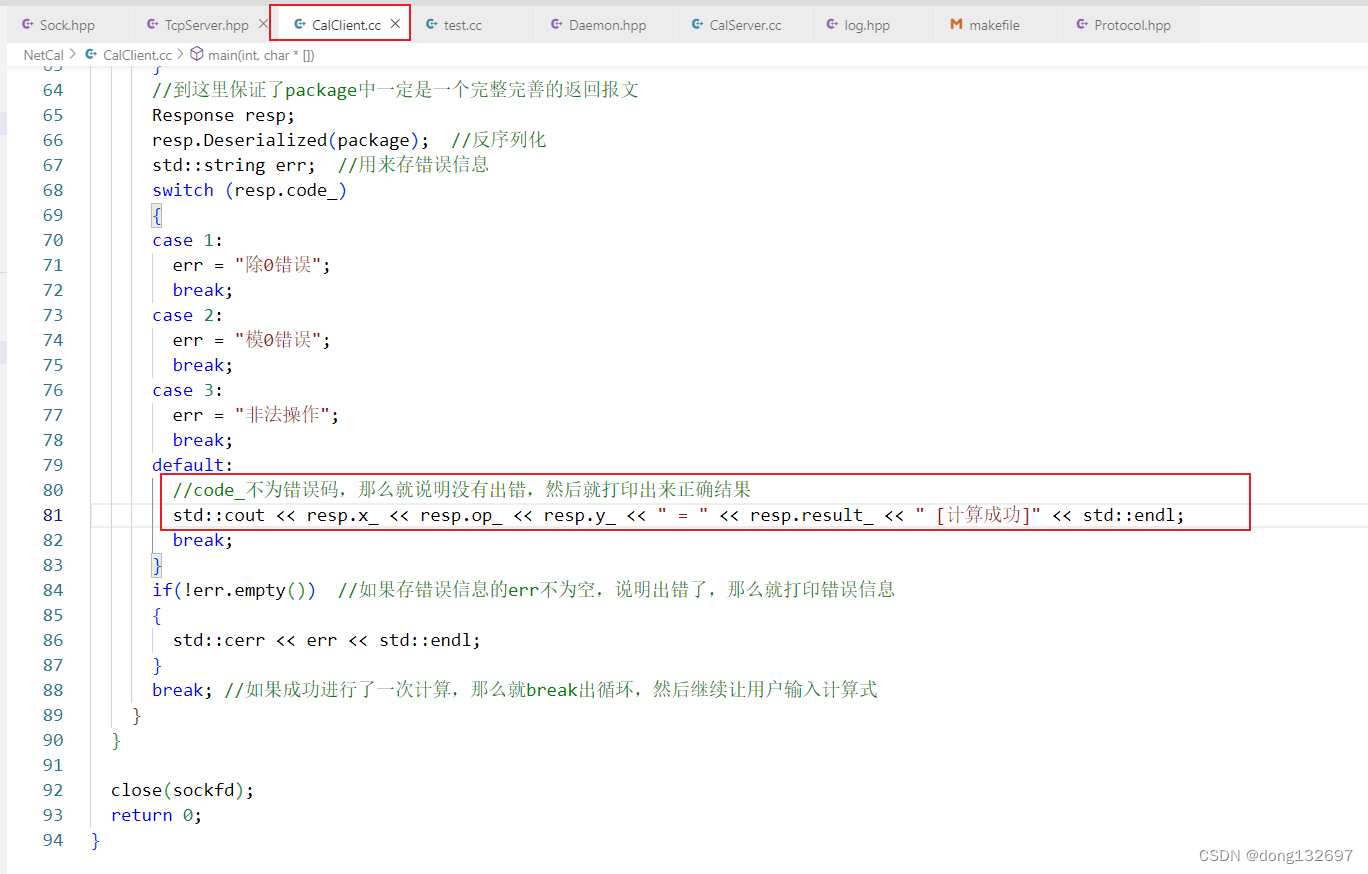Screen dimensions: 1368x874
Task: Click NetCal folder in breadcrumbs
Action: point(43,55)
